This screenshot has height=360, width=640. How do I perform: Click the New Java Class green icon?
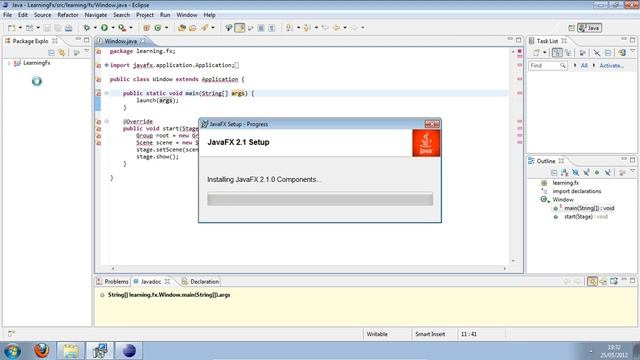pos(158,28)
